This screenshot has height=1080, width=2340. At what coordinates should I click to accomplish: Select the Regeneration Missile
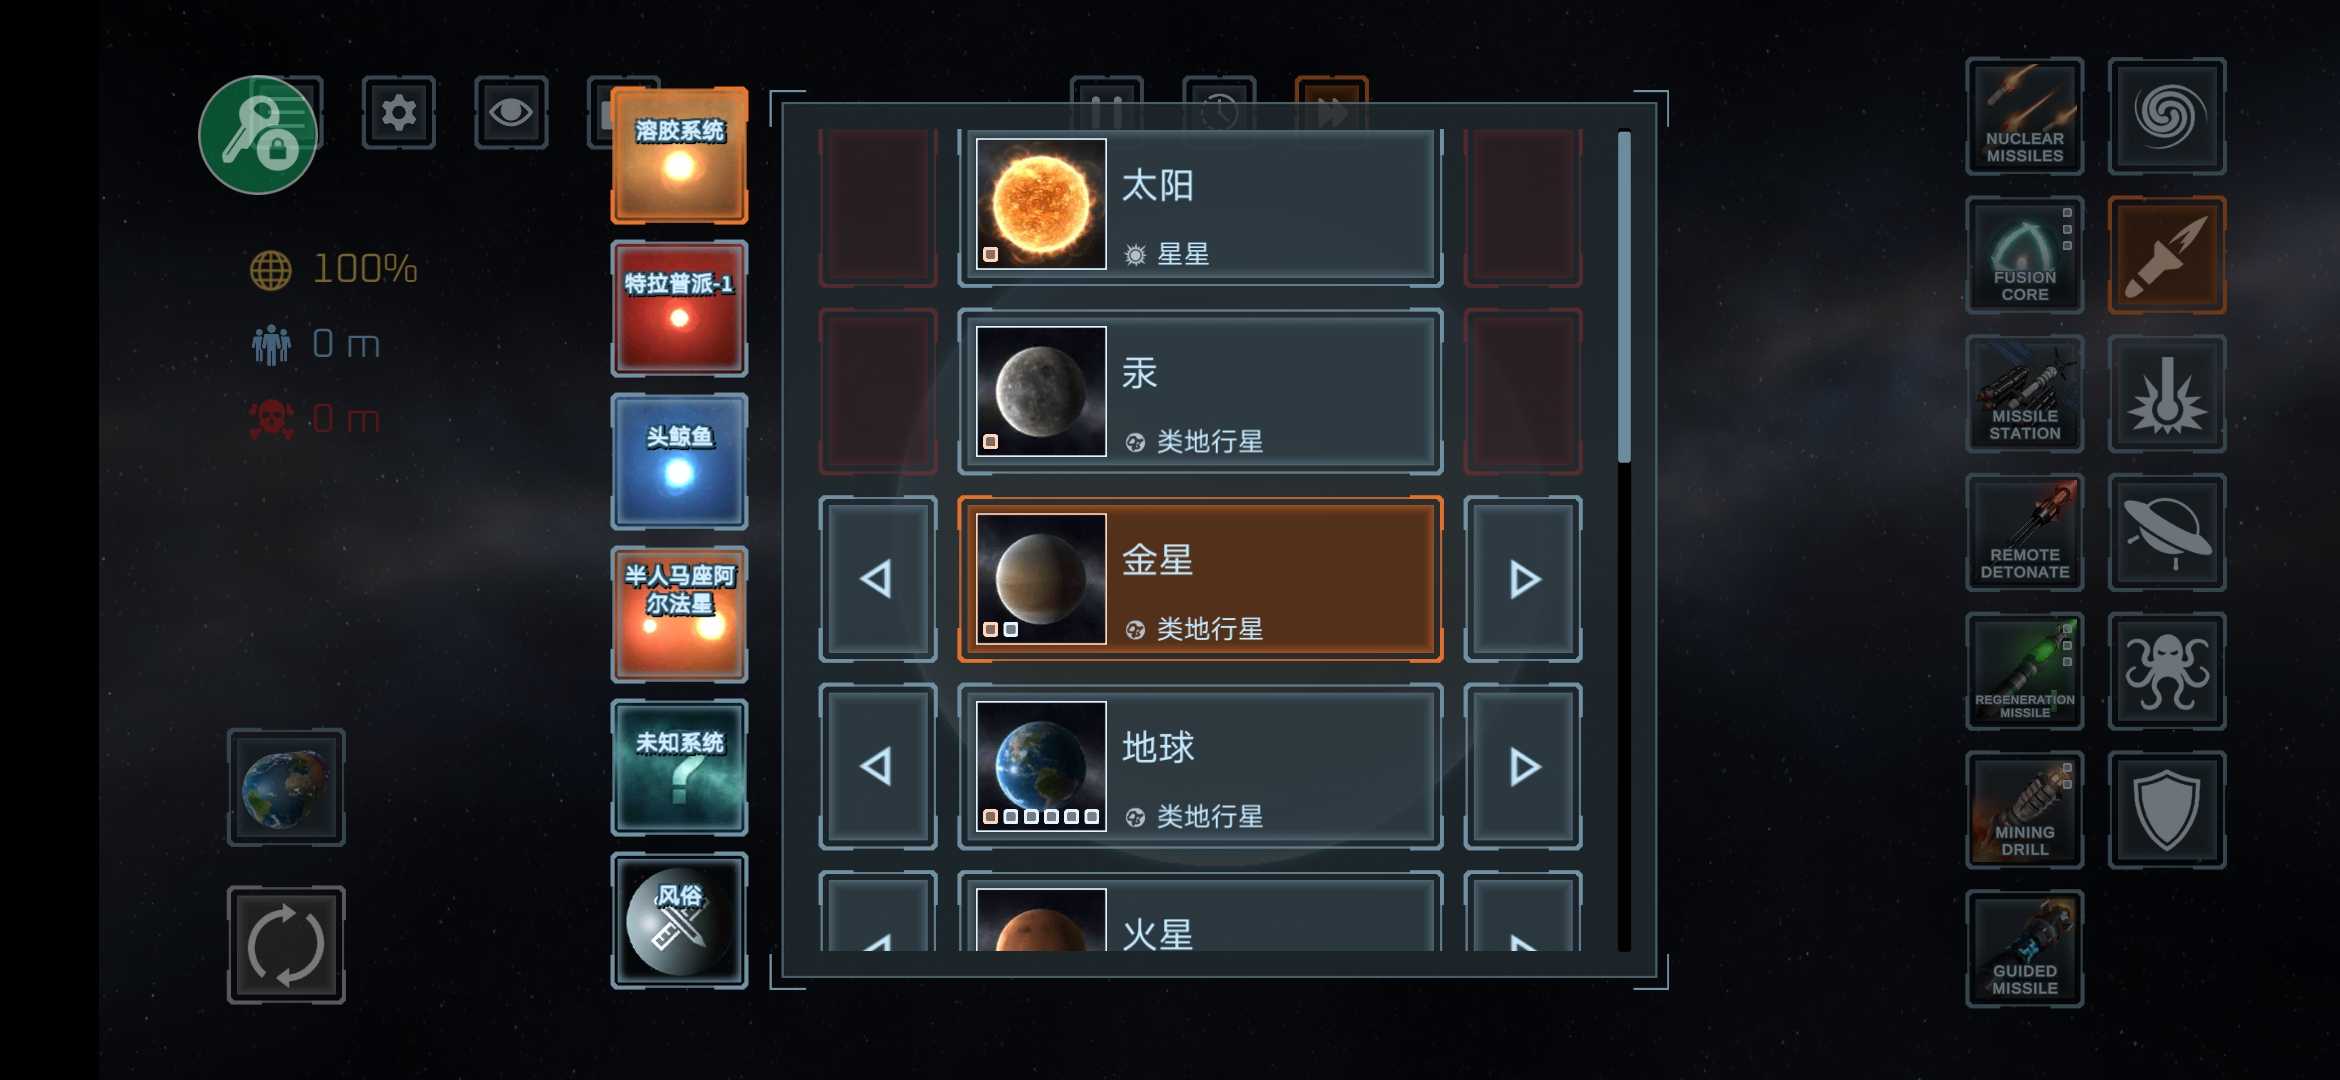[2024, 672]
